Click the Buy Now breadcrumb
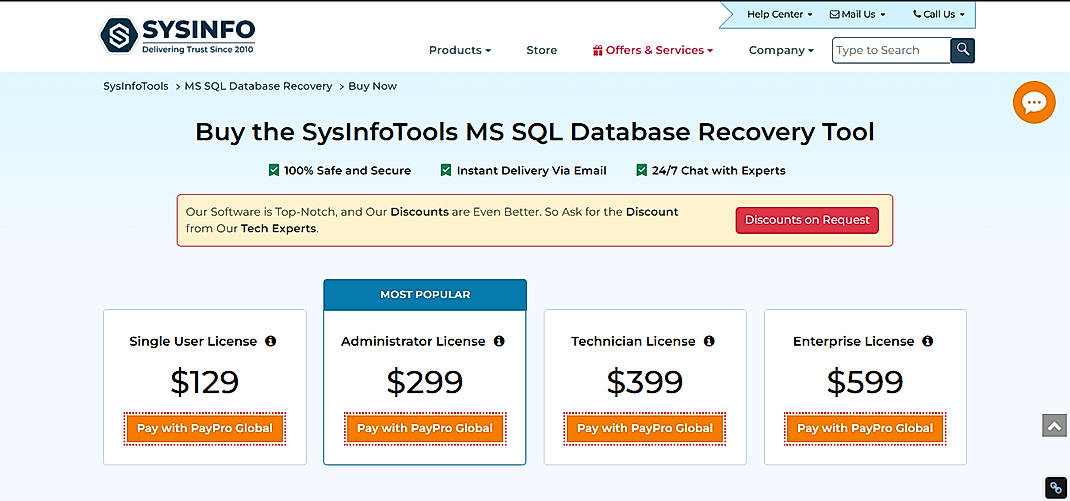Viewport: 1070px width, 501px height. [x=373, y=86]
